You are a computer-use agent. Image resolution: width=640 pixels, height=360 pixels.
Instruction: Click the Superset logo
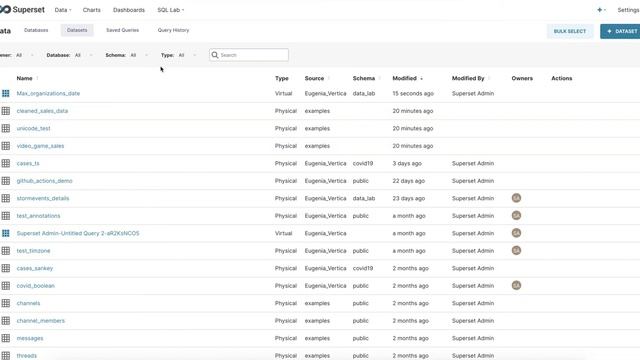(x=22, y=9)
